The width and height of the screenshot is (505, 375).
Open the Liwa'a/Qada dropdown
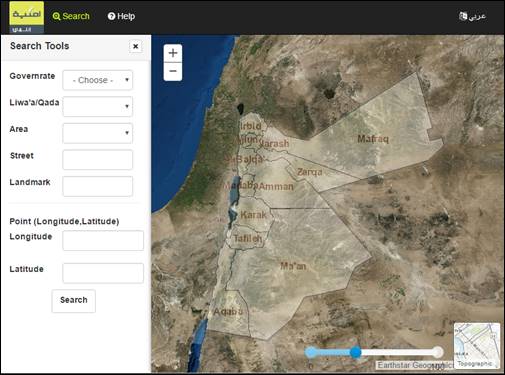tap(98, 106)
